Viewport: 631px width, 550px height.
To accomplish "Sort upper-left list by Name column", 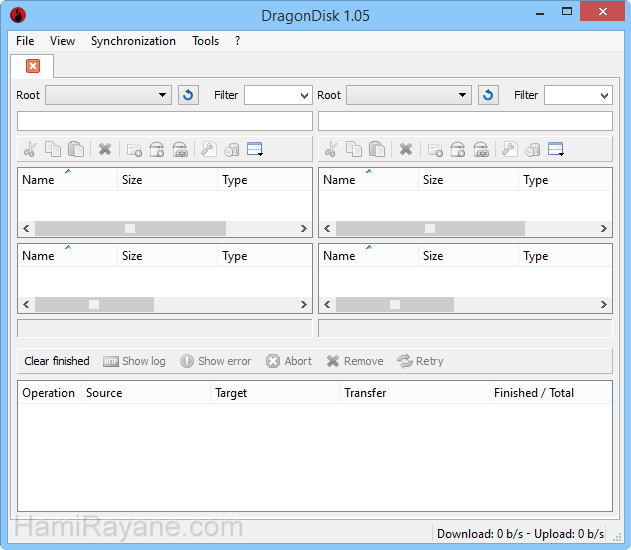I will (x=68, y=179).
